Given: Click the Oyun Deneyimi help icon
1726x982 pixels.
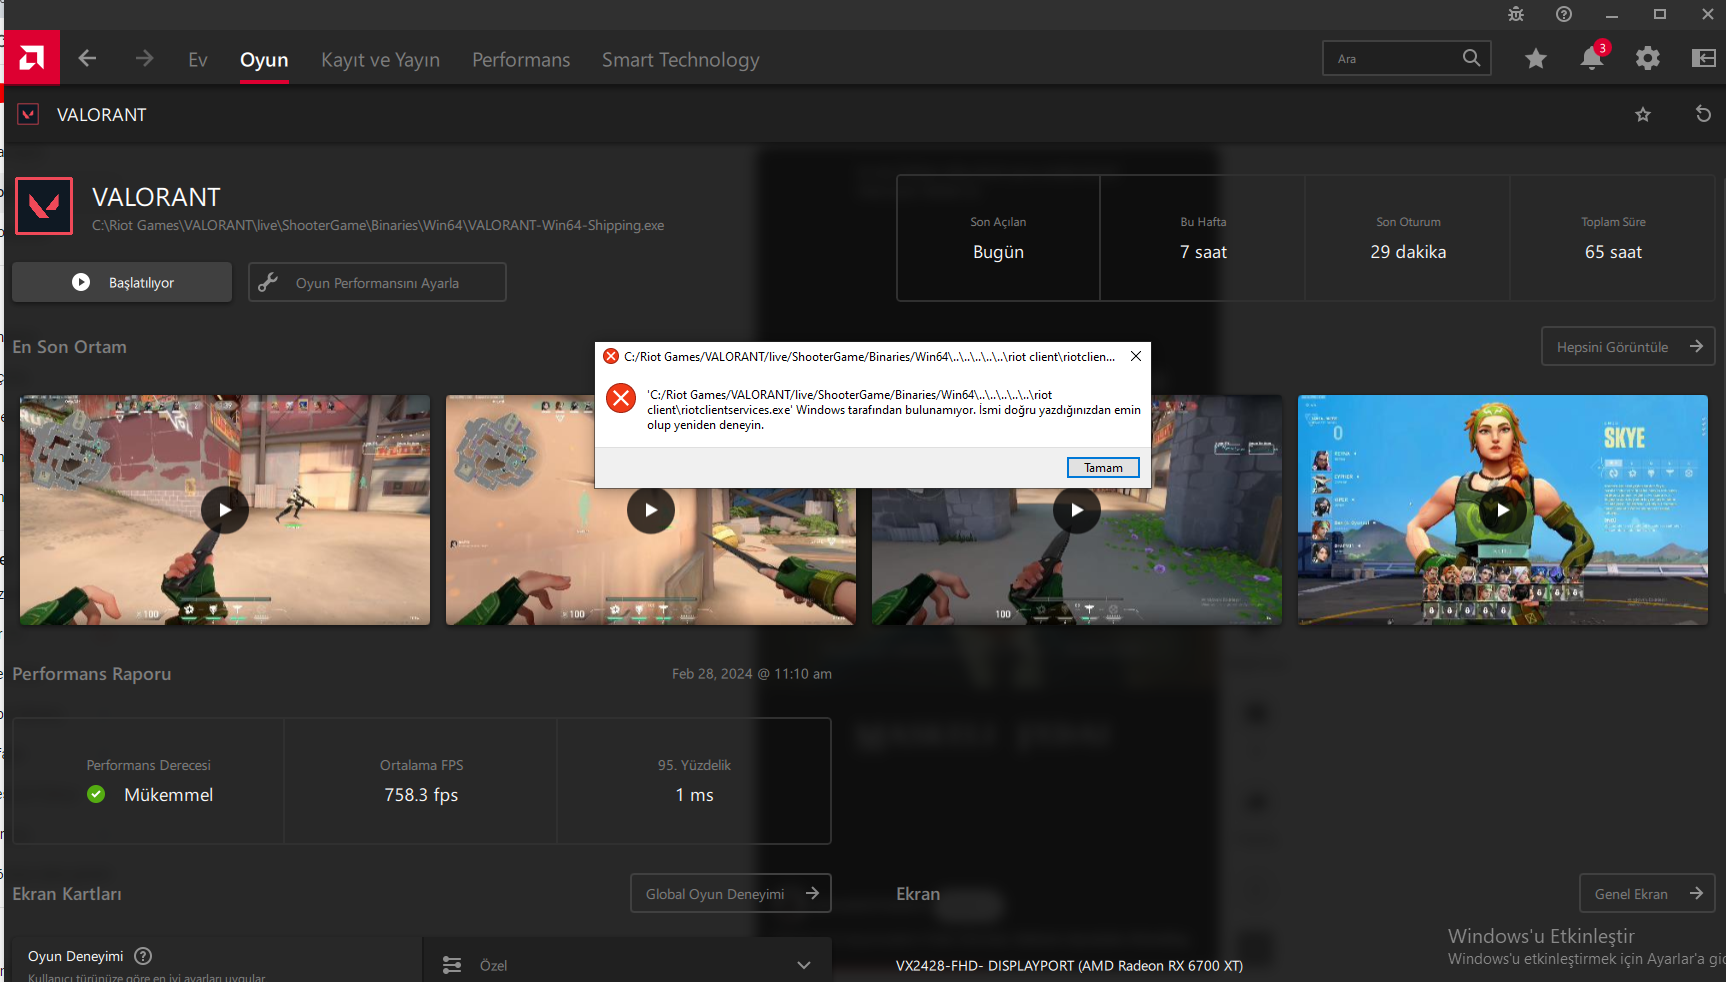Looking at the screenshot, I should coord(143,956).
